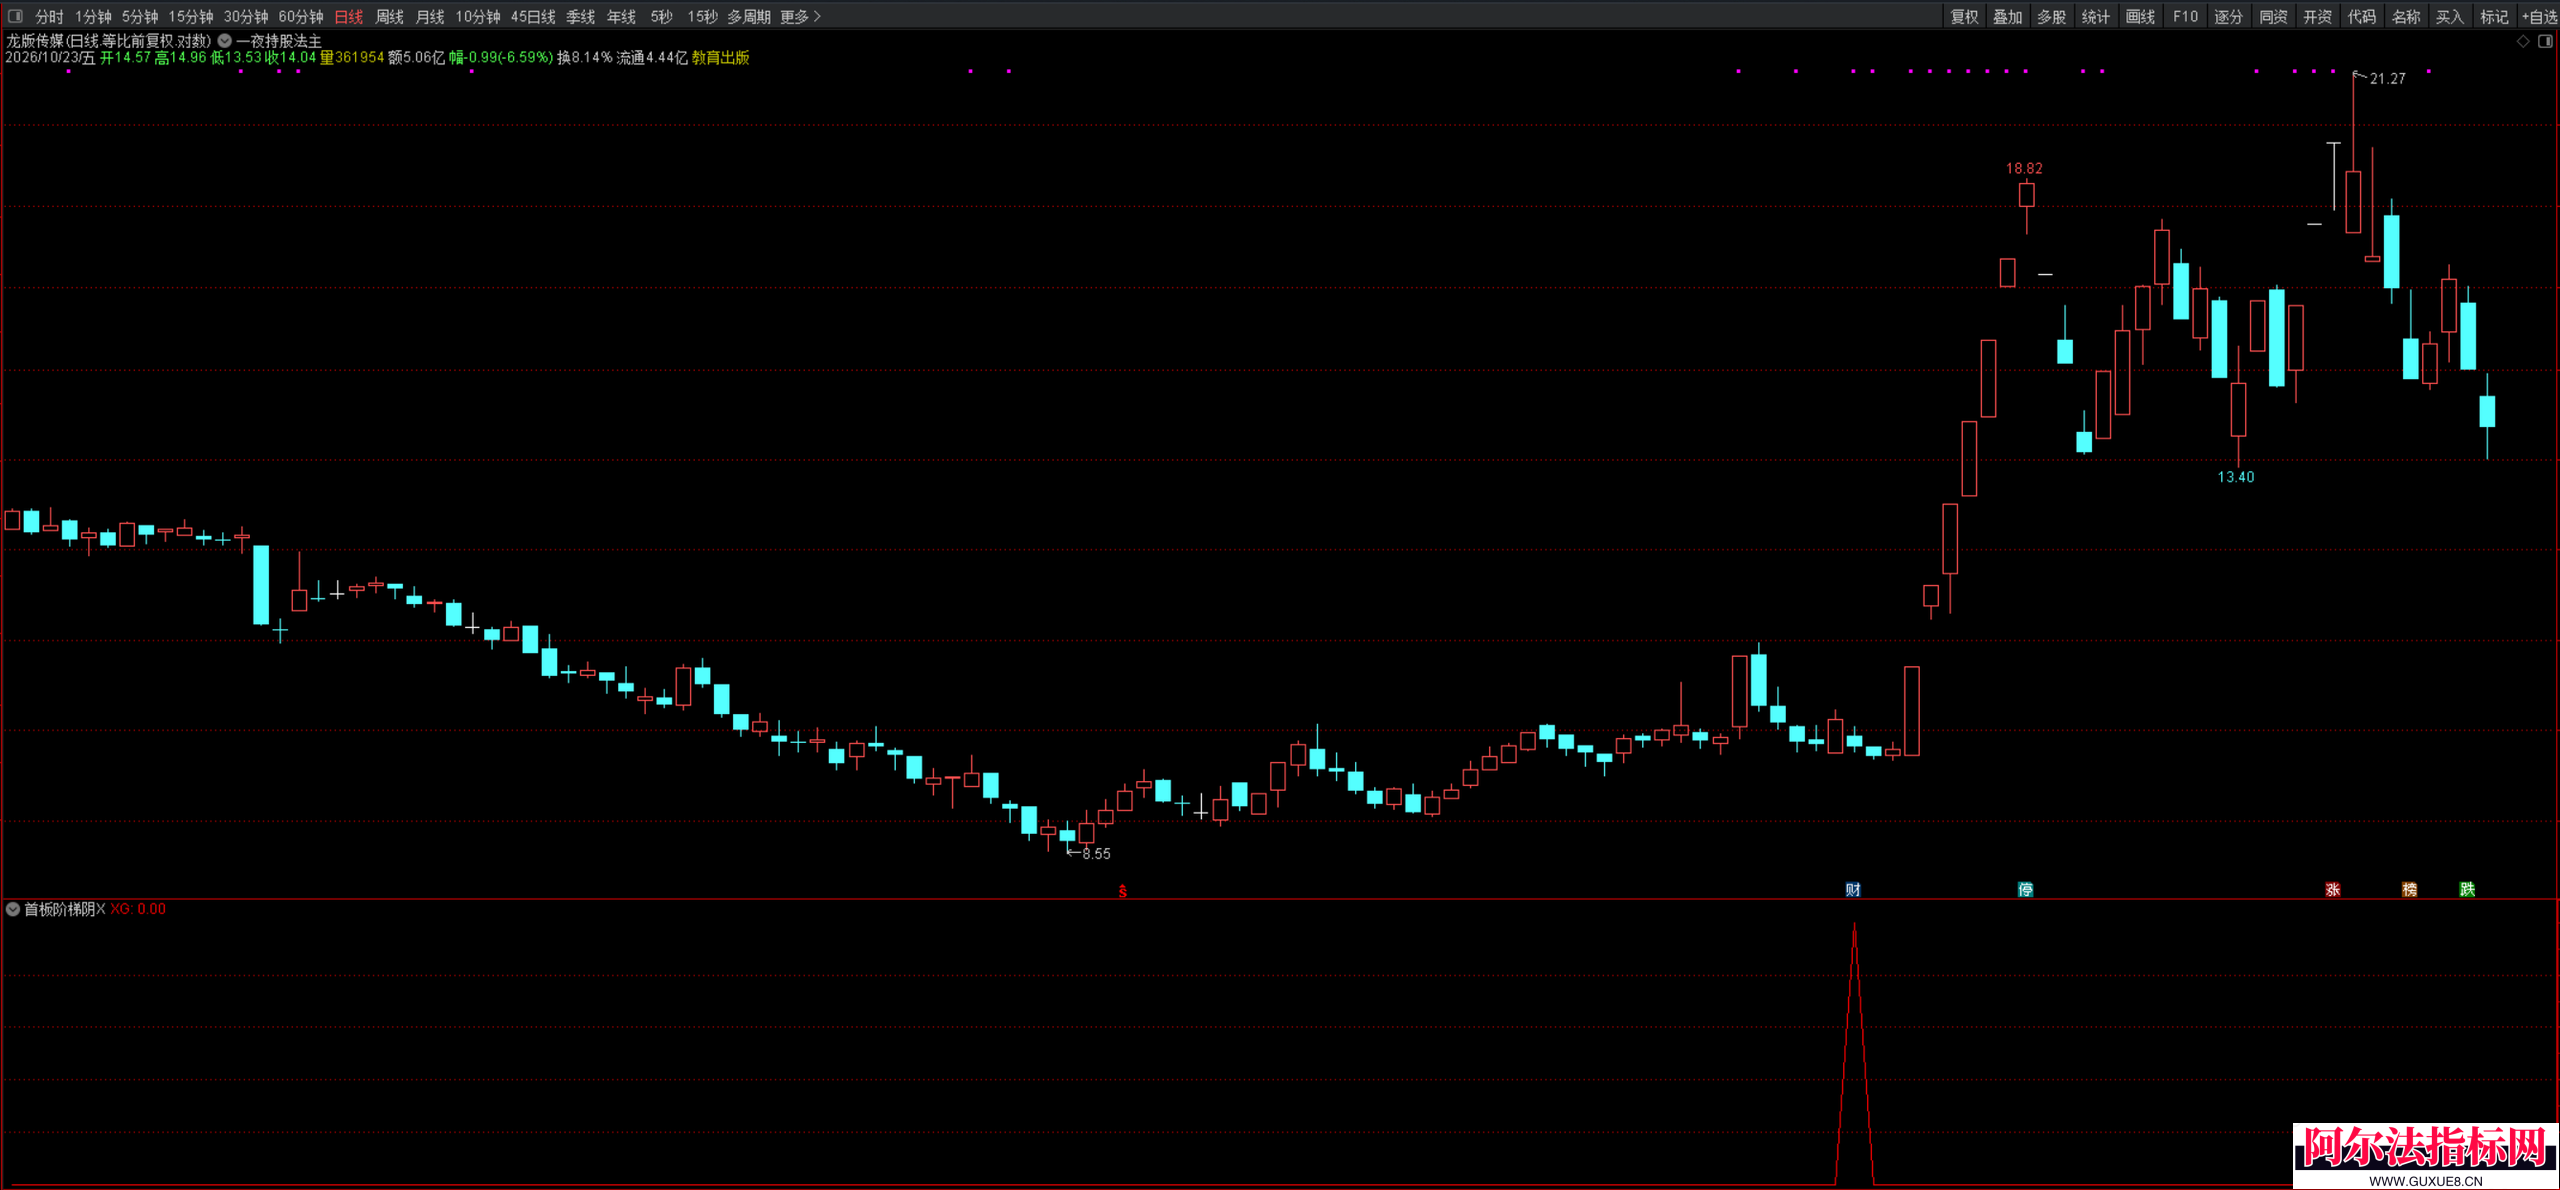Click the 涨 event marker
This screenshot has width=2560, height=1190.
(x=2332, y=889)
